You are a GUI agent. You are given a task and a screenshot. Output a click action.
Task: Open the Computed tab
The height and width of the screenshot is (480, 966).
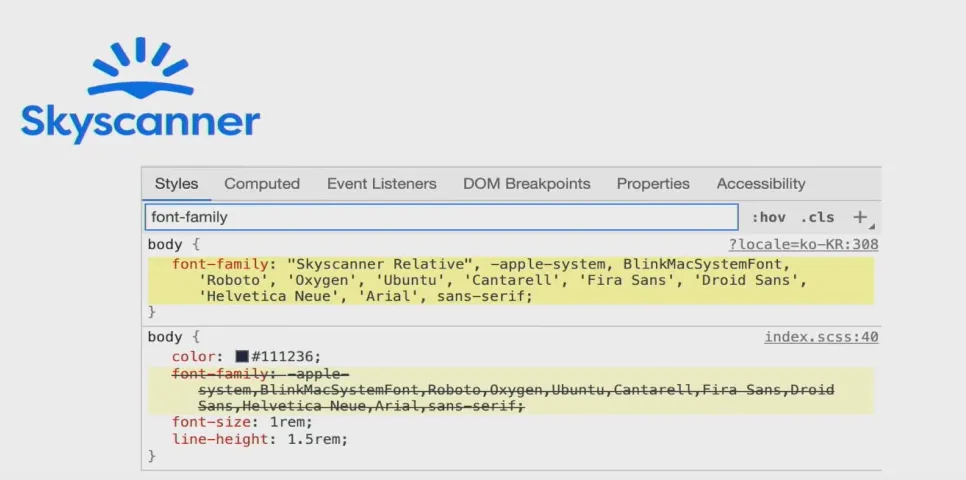(262, 184)
